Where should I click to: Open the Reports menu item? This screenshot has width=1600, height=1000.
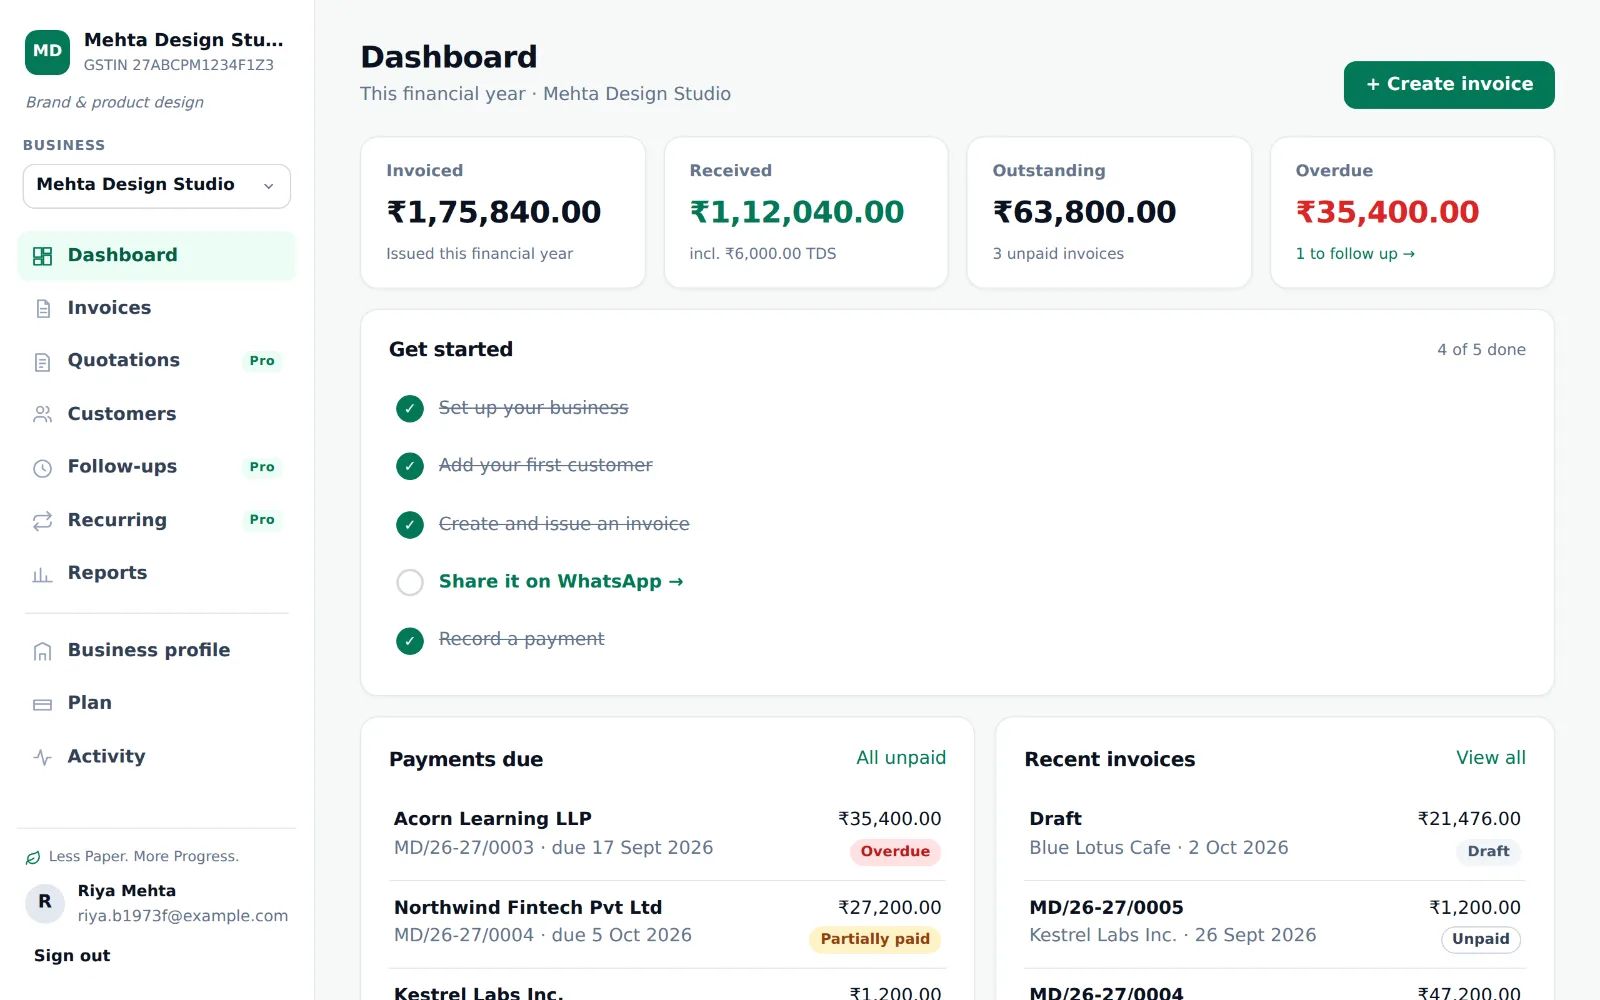(157, 573)
